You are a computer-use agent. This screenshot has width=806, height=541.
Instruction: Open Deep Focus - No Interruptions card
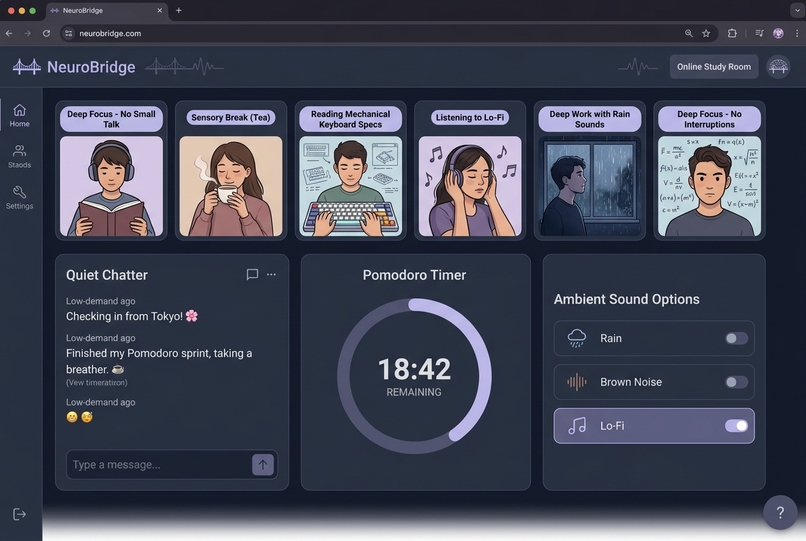click(709, 171)
